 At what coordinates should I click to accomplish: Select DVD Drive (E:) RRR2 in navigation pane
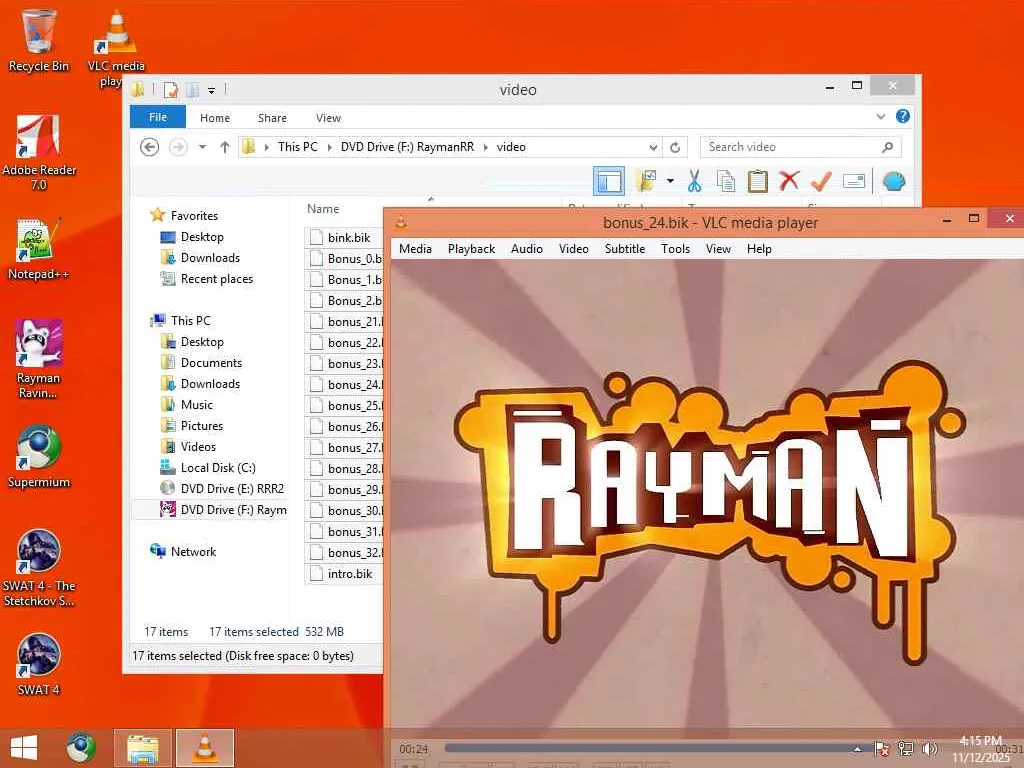pos(232,488)
